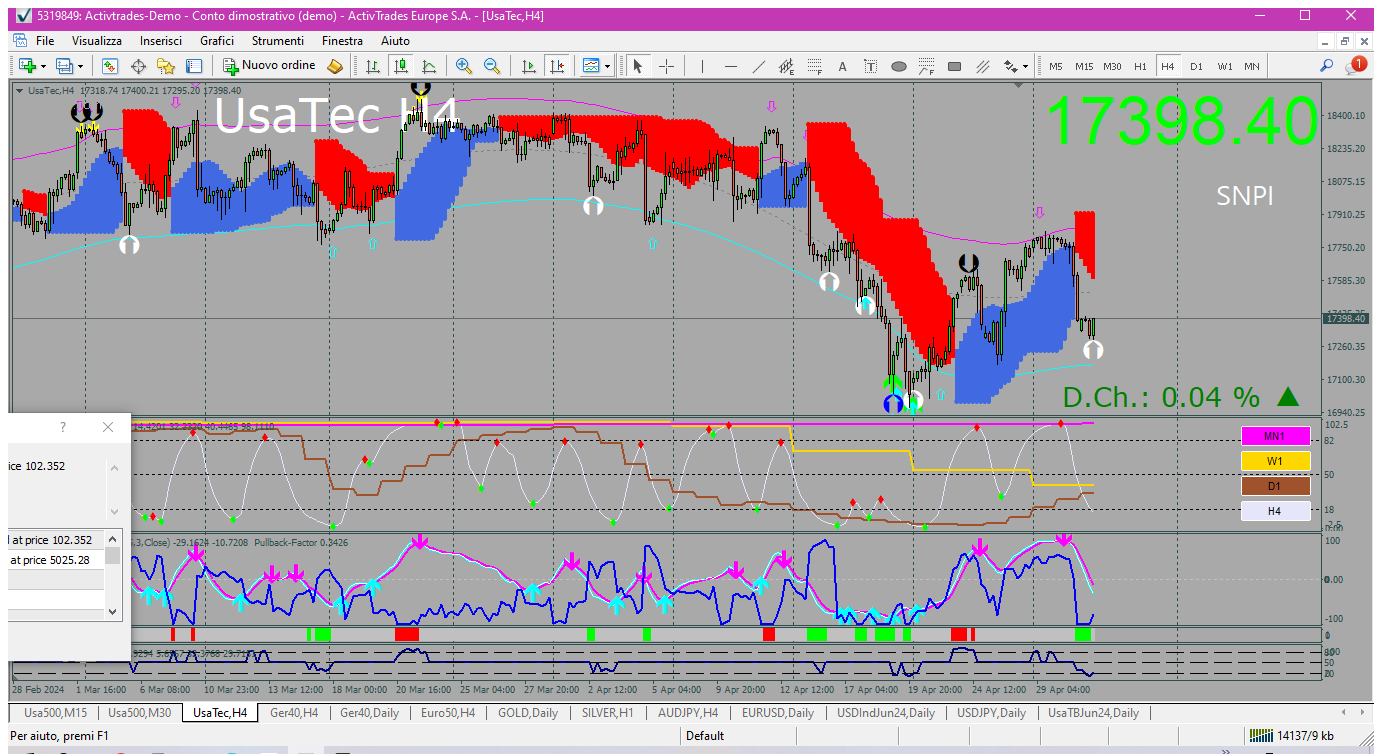
Task: Open the Visualizza menu
Action: point(97,41)
